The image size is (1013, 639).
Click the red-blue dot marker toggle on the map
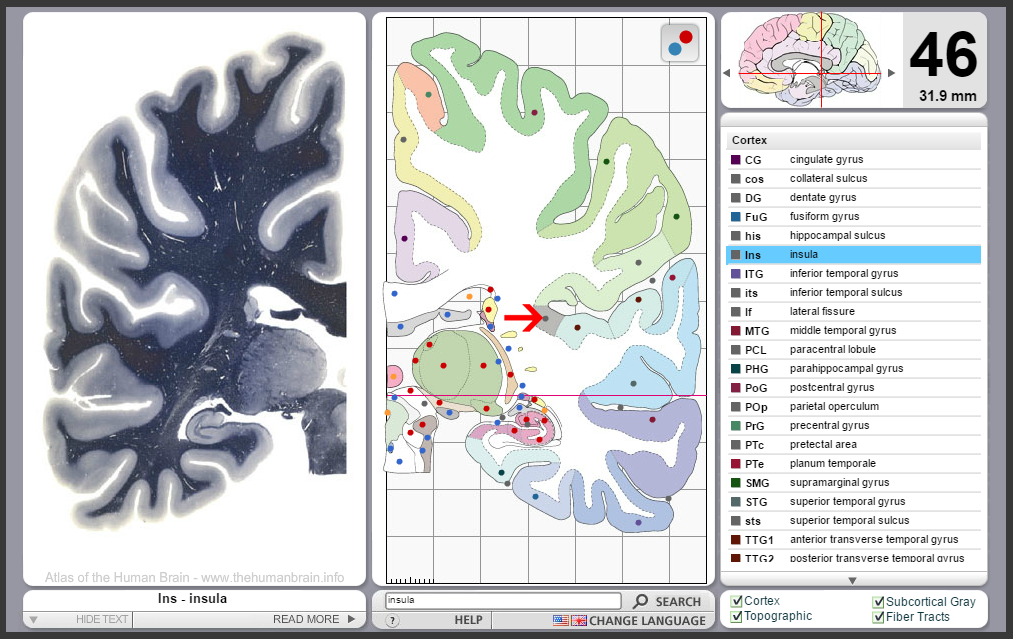click(679, 43)
